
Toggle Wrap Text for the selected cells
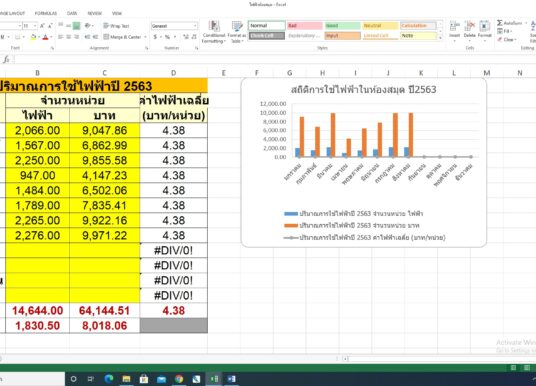116,26
